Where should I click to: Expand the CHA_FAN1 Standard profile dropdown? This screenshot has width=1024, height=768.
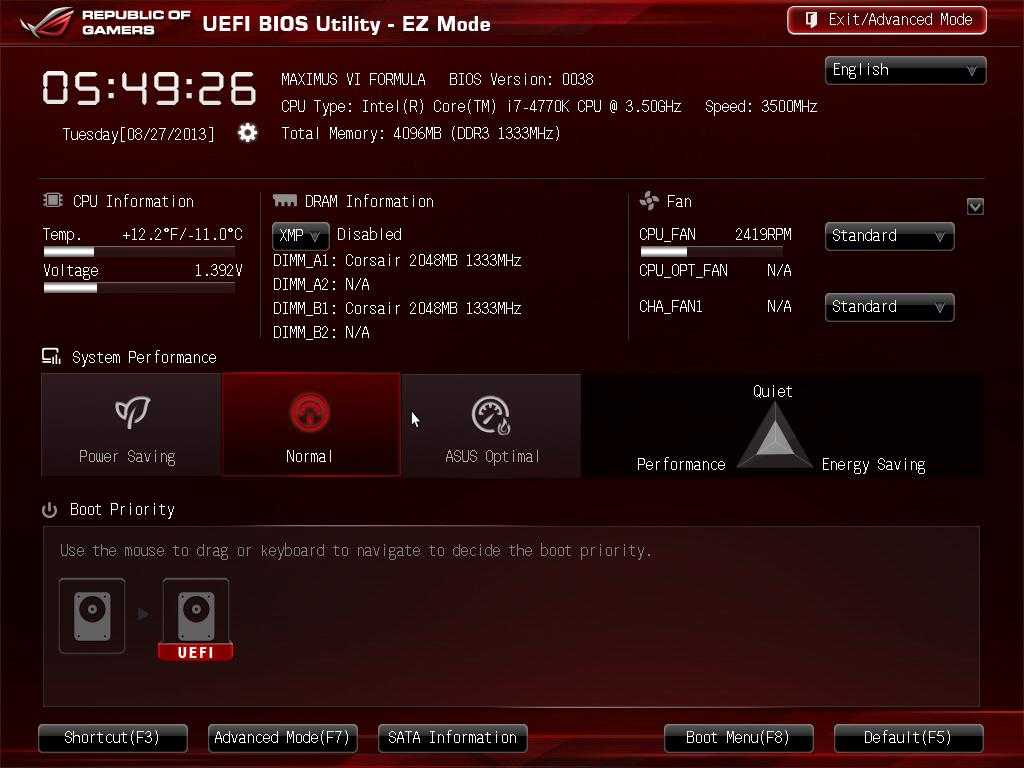point(889,307)
